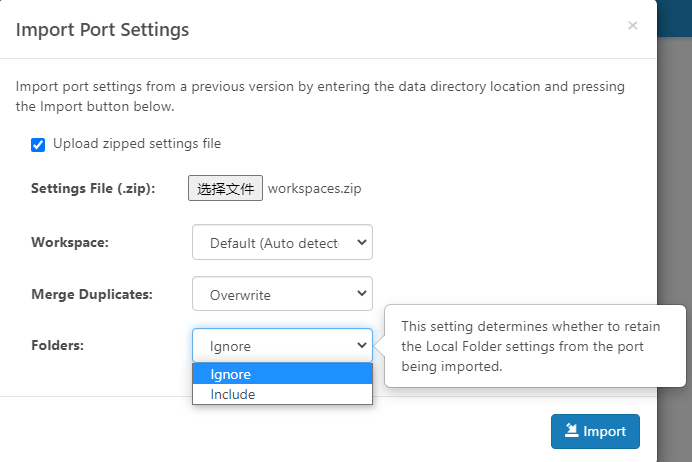Viewport: 692px width, 462px height.
Task: Close the Import Port Settings dialog
Action: click(632, 26)
